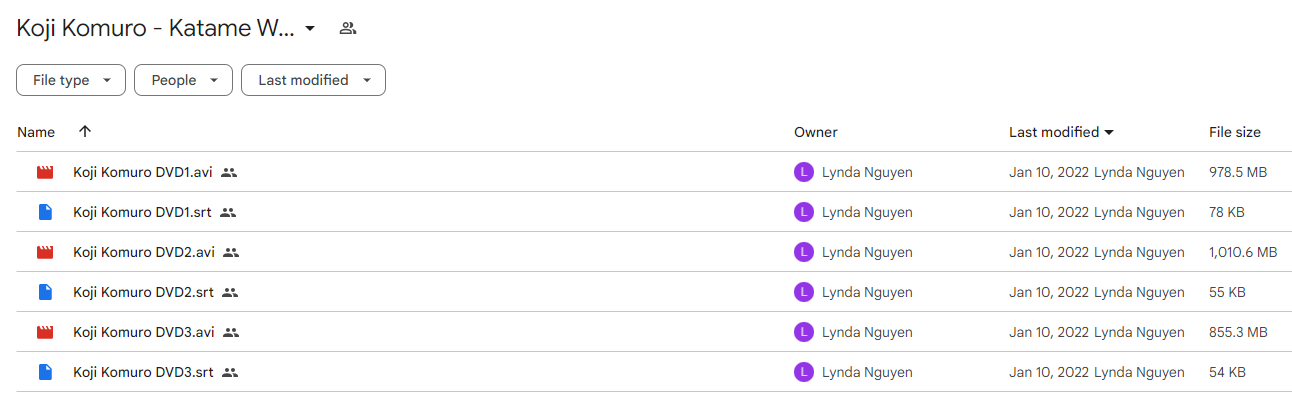The image size is (1292, 412).
Task: Select the Koji Komuro DVD2.srt file
Action: 143,292
